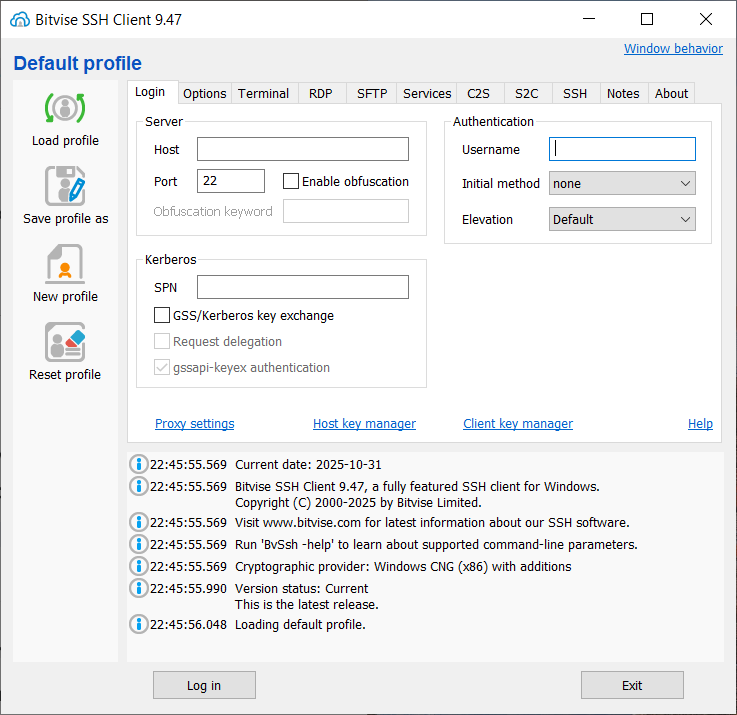Click info icon beside Current date log entry

tap(139, 464)
